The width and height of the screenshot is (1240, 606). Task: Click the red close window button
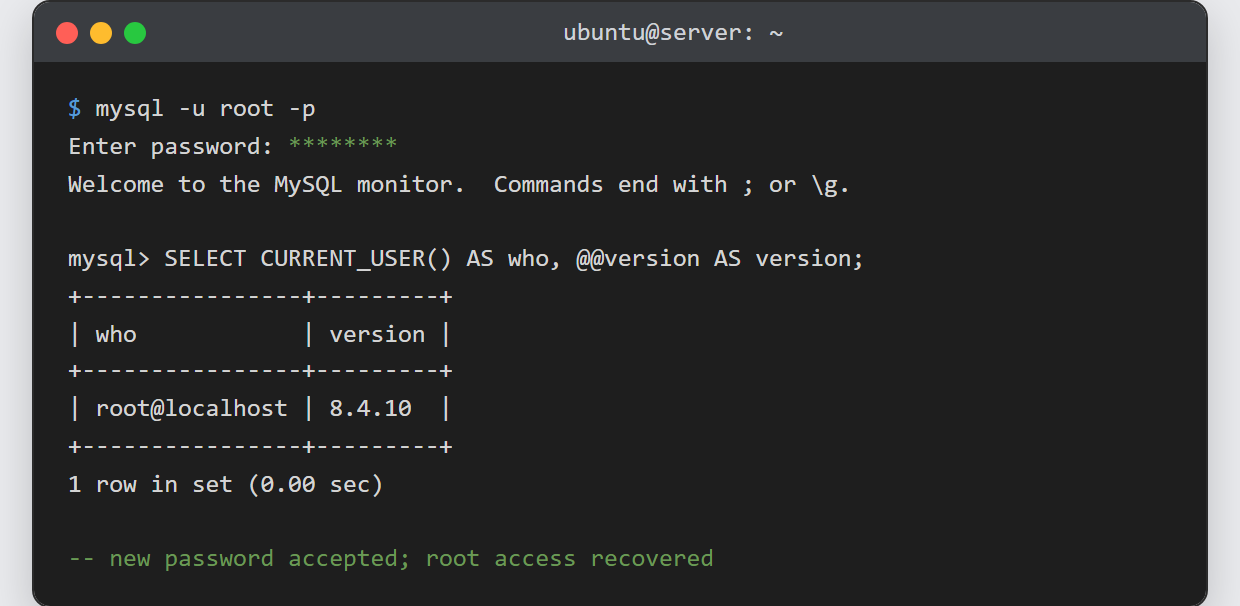click(x=67, y=33)
